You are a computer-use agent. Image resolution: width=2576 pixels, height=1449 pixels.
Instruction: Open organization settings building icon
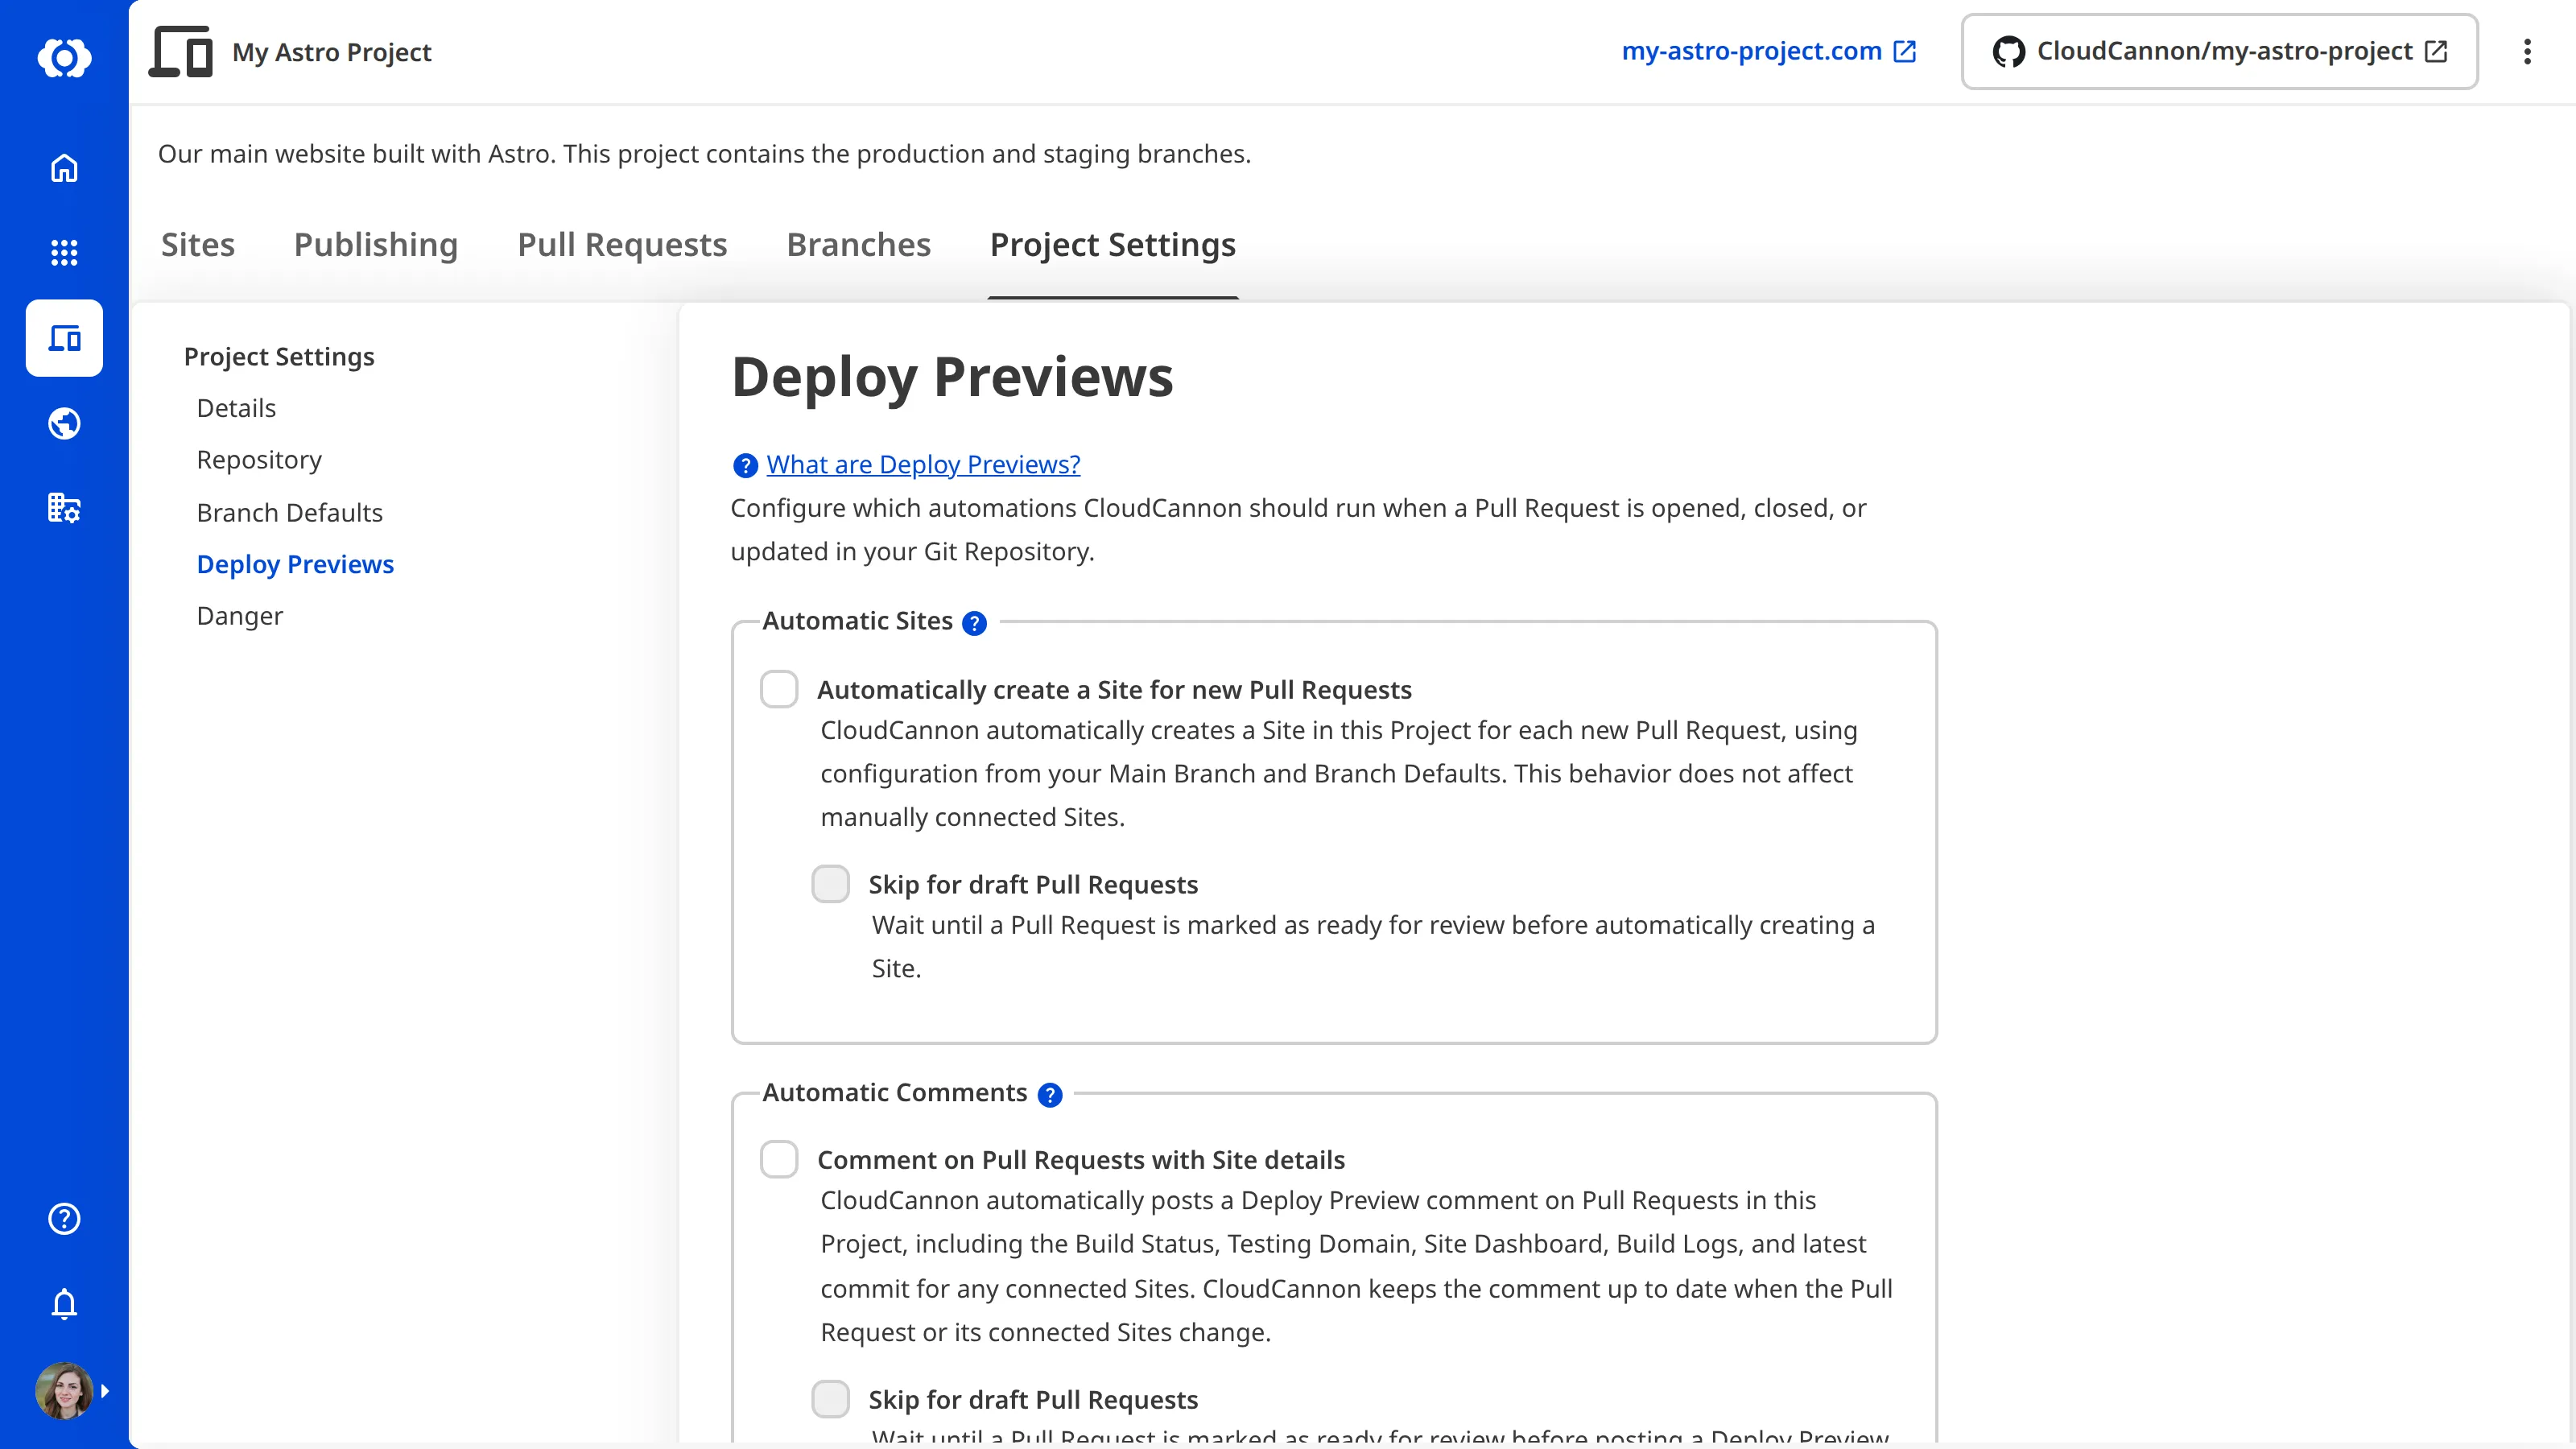64,508
